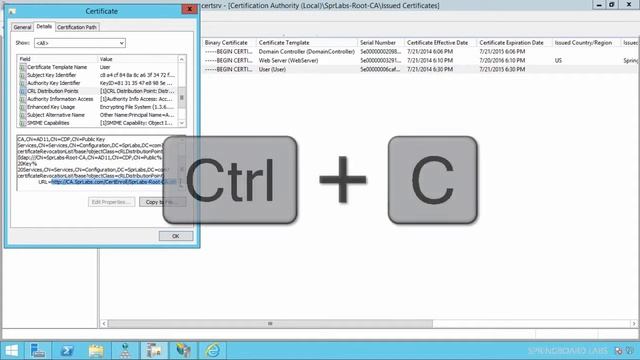Image resolution: width=640 pixels, height=360 pixels.
Task: Sort by Issued Country/Region column
Action: click(586, 42)
